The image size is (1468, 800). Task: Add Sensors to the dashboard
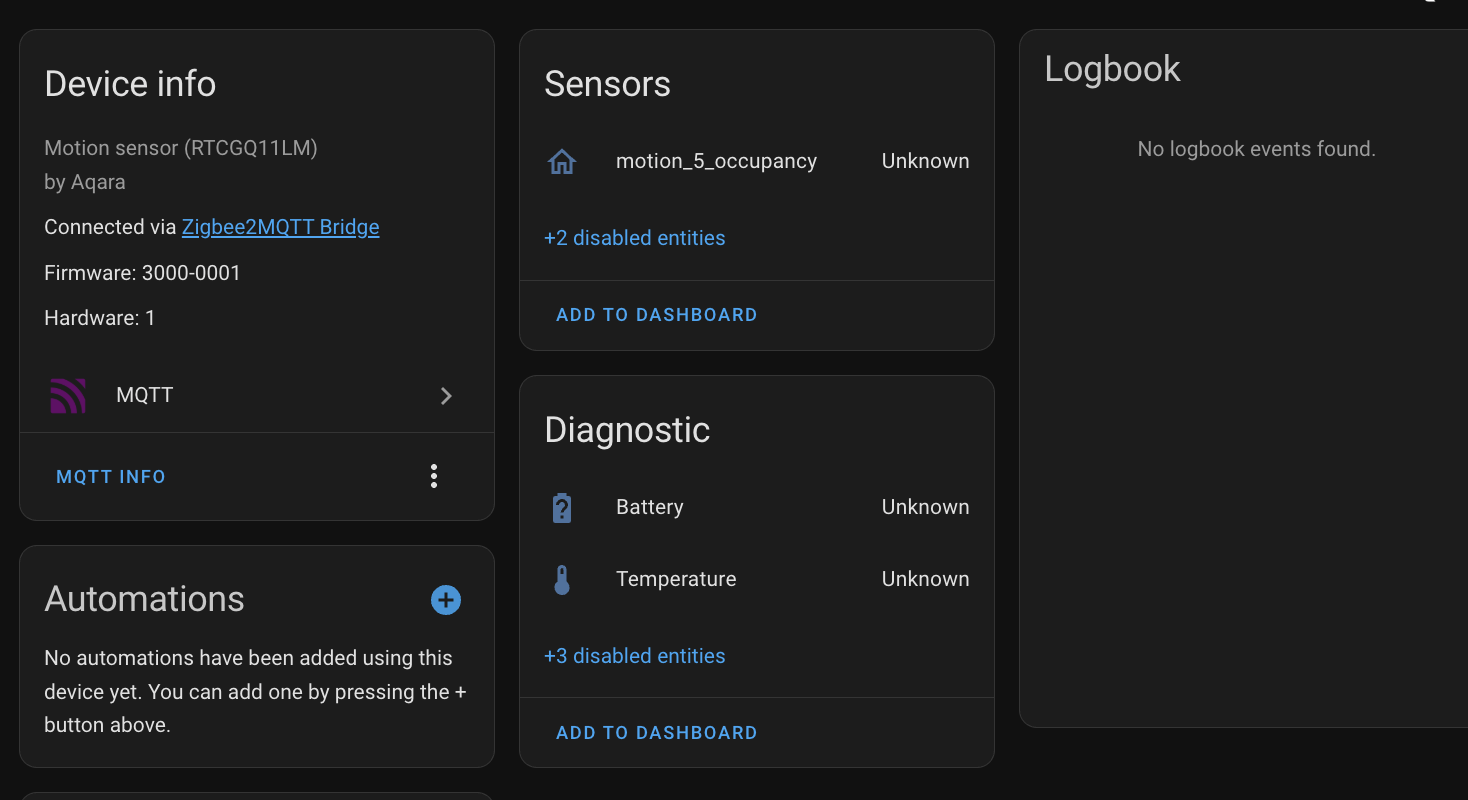pyautogui.click(x=656, y=314)
